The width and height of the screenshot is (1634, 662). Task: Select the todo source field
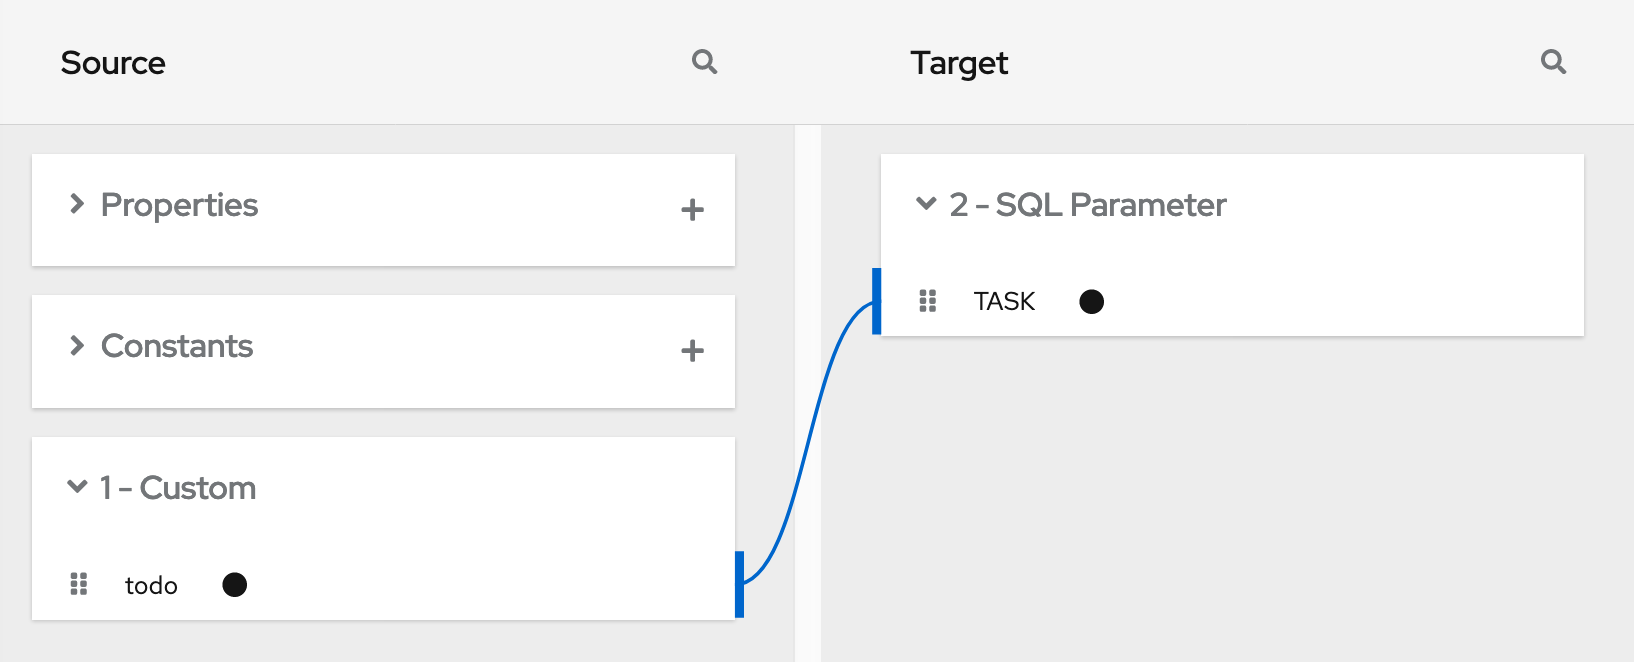[x=151, y=585]
